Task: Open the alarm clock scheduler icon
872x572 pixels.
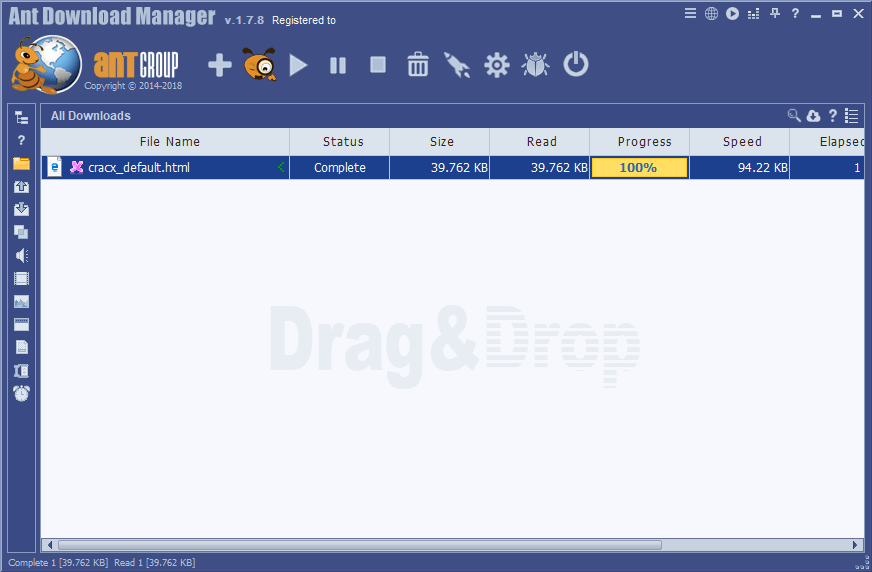Action: (22, 394)
